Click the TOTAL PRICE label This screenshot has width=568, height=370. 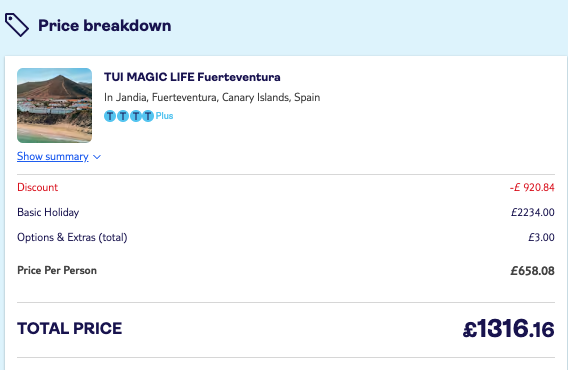coord(70,329)
